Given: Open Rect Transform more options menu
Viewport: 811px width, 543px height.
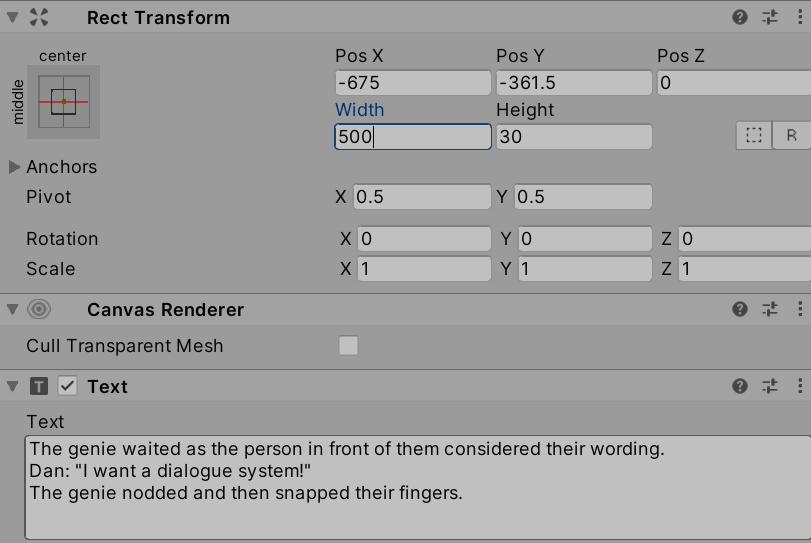Looking at the screenshot, I should coord(800,17).
